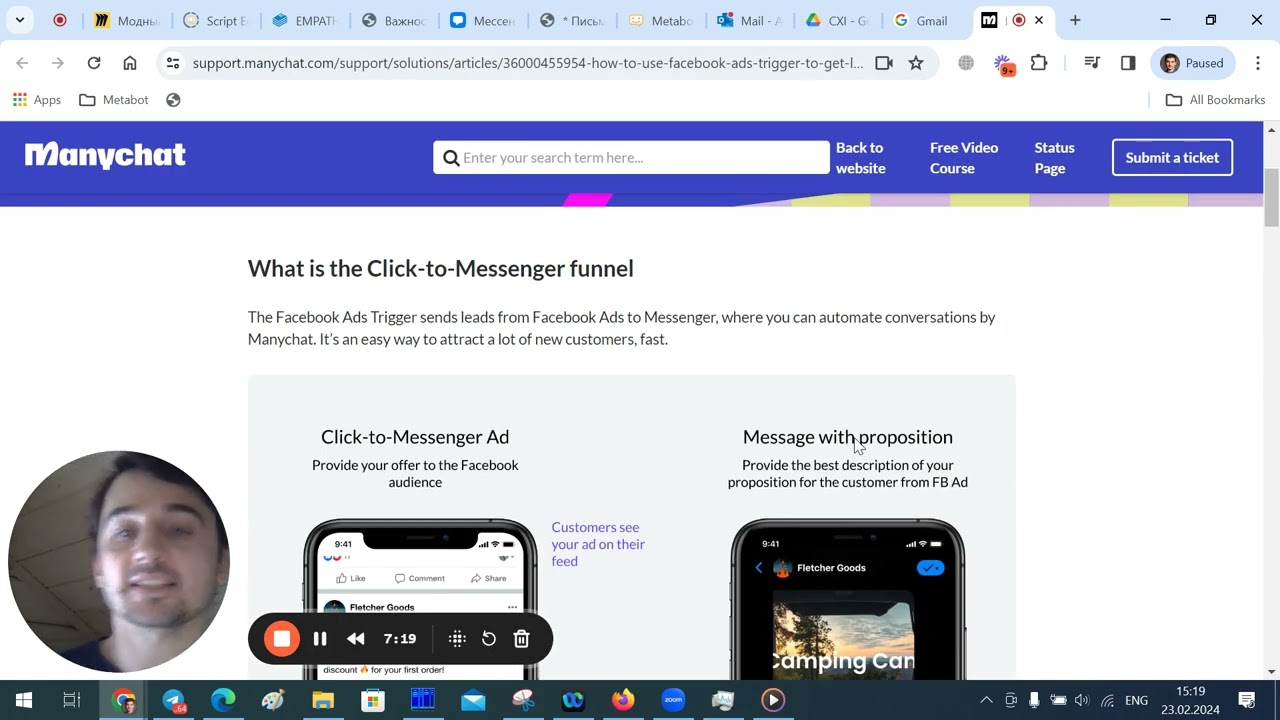Open File Explorer from the taskbar
This screenshot has height=720, width=1280.
pyautogui.click(x=323, y=700)
